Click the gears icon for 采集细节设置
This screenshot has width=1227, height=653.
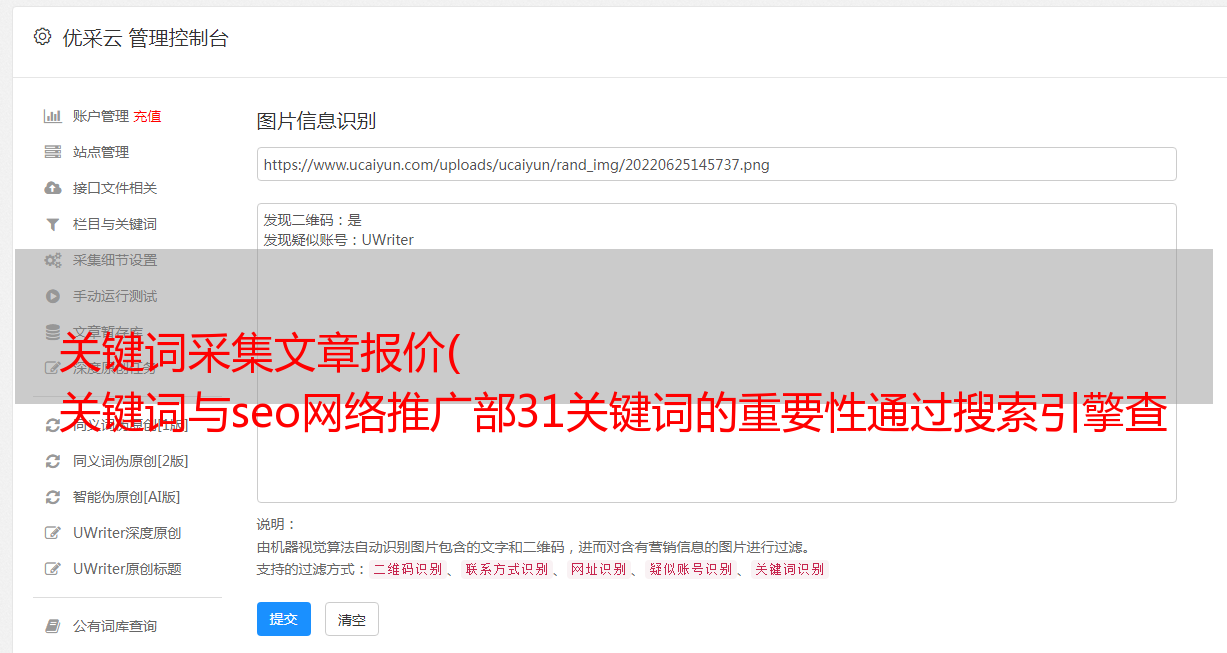[53, 260]
